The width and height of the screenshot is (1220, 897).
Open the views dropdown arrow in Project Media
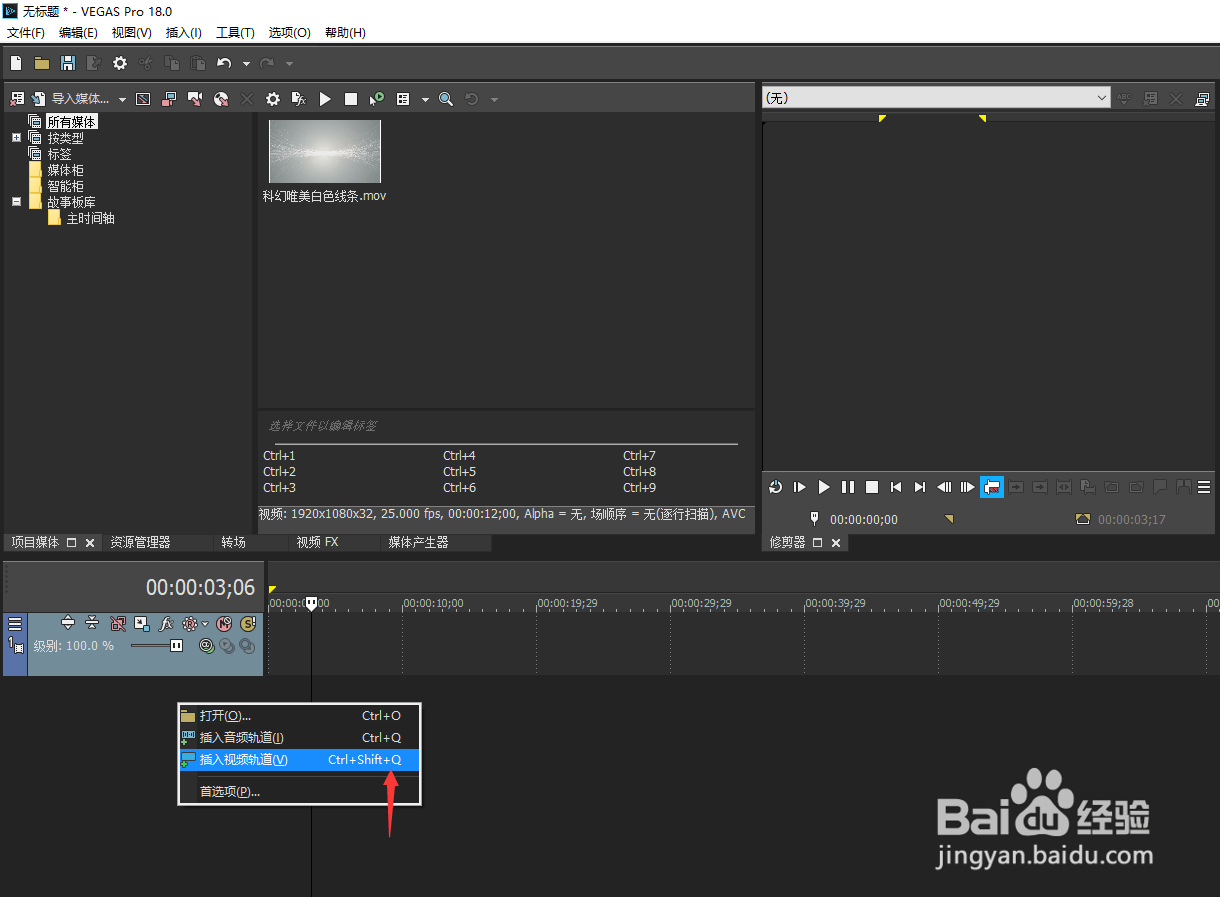[x=424, y=100]
